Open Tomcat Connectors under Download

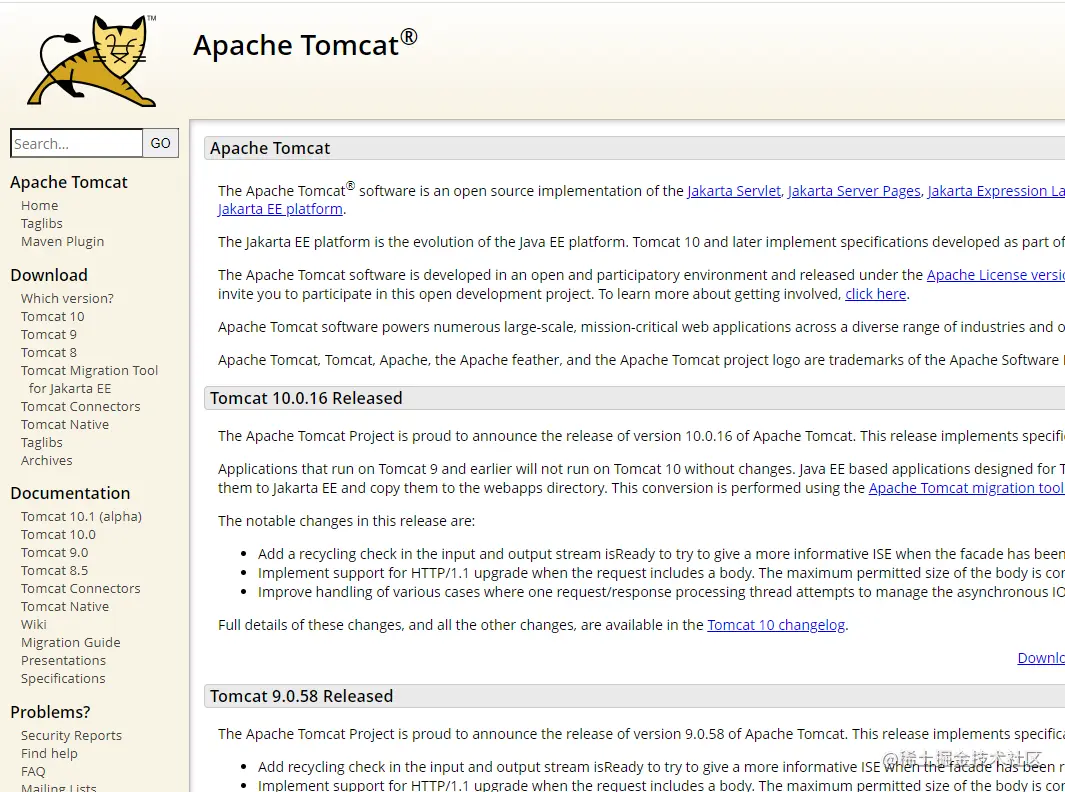pos(80,406)
